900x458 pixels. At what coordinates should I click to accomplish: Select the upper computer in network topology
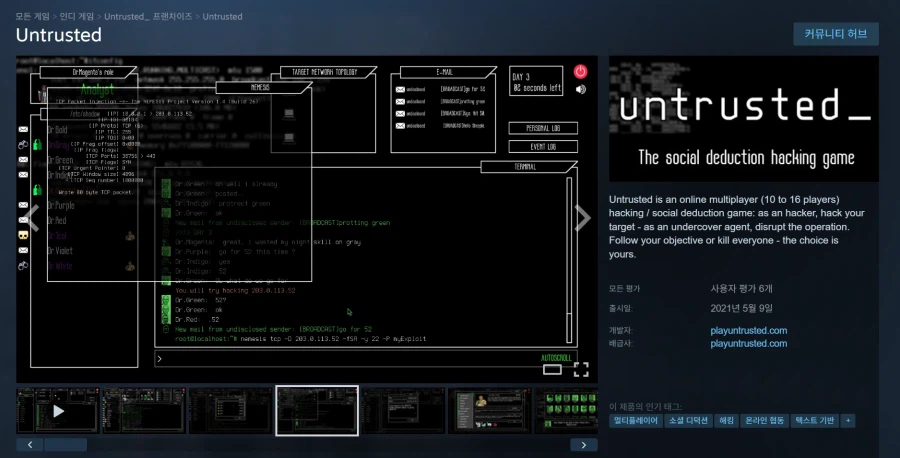coord(289,114)
